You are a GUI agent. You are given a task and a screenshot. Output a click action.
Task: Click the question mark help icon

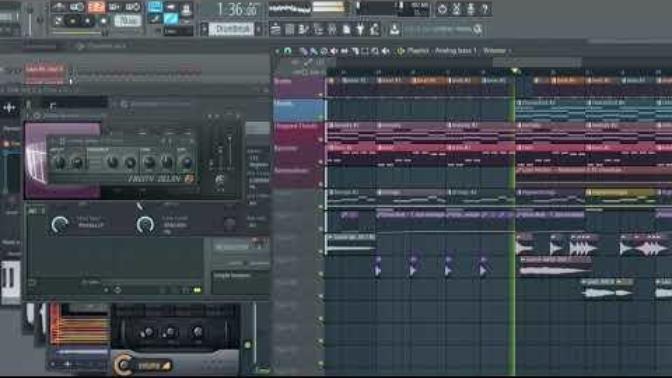[x=485, y=9]
